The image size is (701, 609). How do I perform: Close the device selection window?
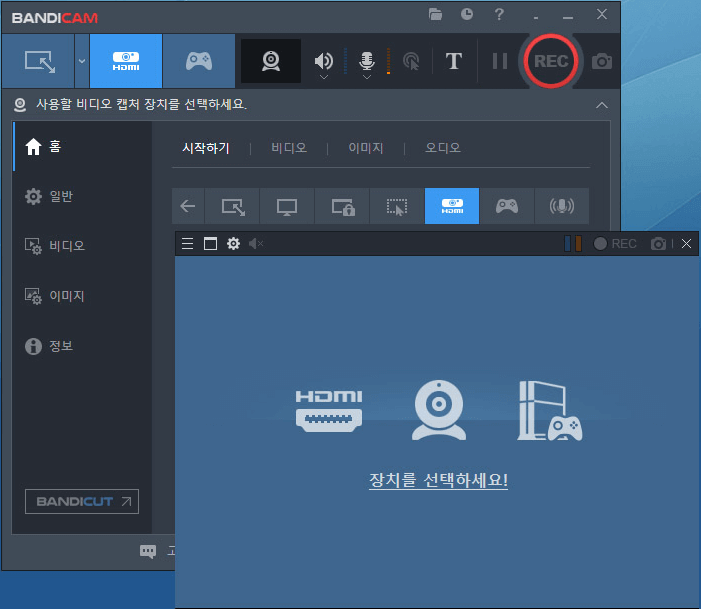(687, 244)
